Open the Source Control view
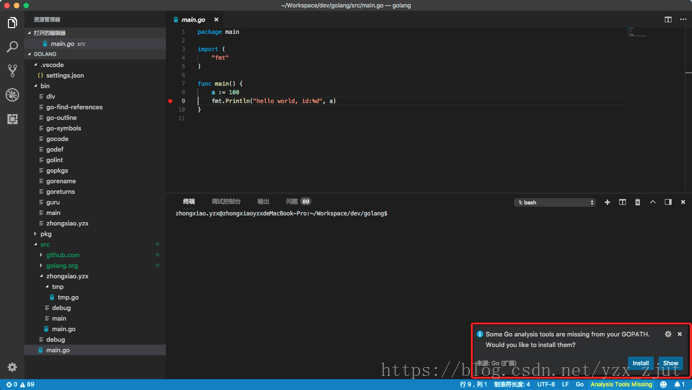 click(x=12, y=71)
